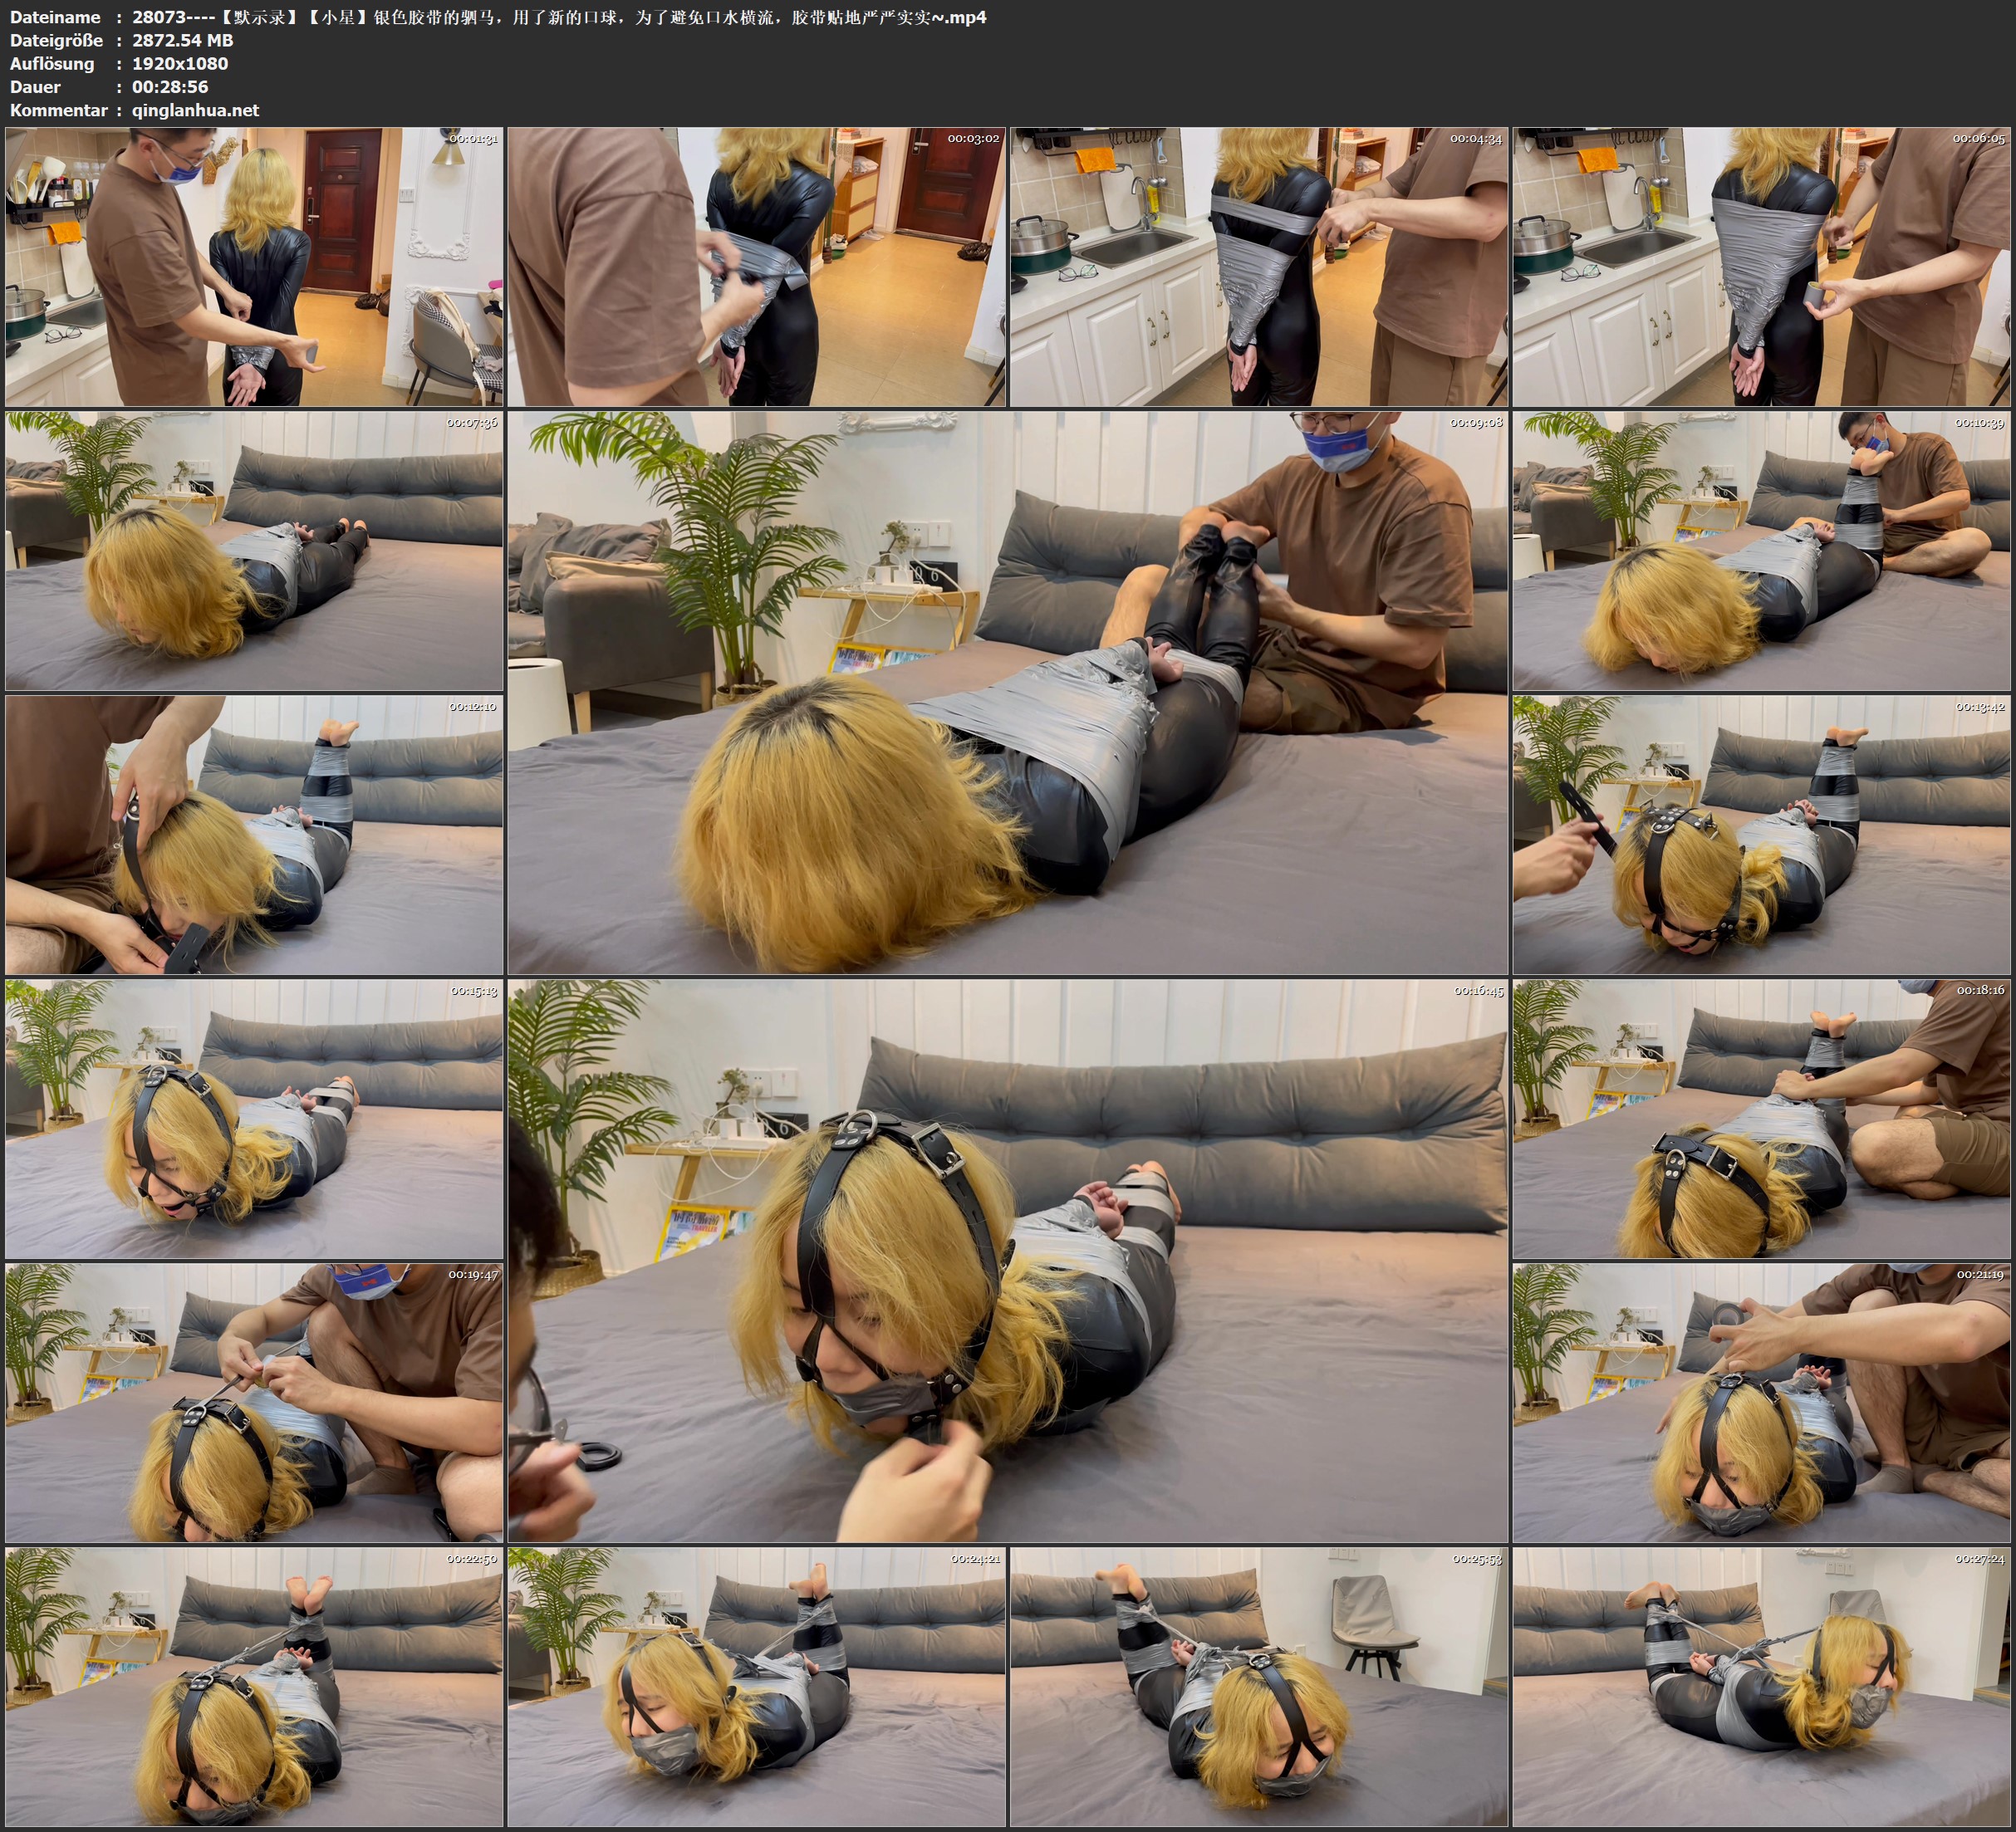Click the frame marked 00:06:05

[1761, 266]
